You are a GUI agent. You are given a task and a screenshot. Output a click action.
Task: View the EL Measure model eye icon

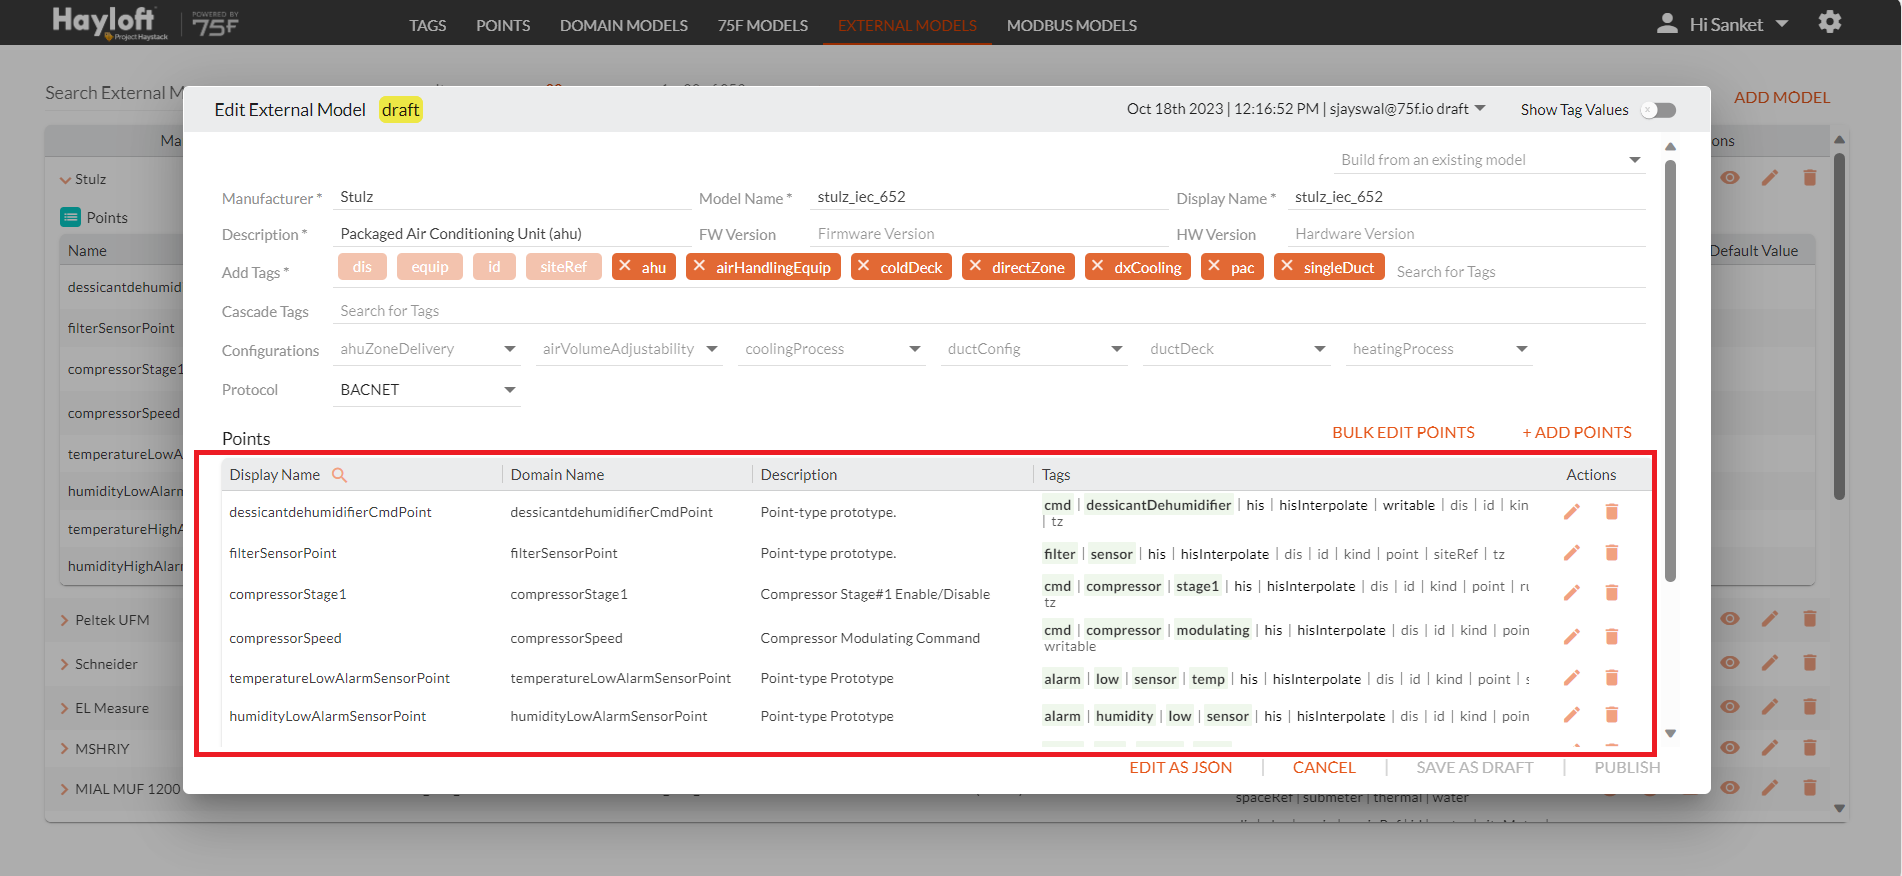pos(1730,707)
